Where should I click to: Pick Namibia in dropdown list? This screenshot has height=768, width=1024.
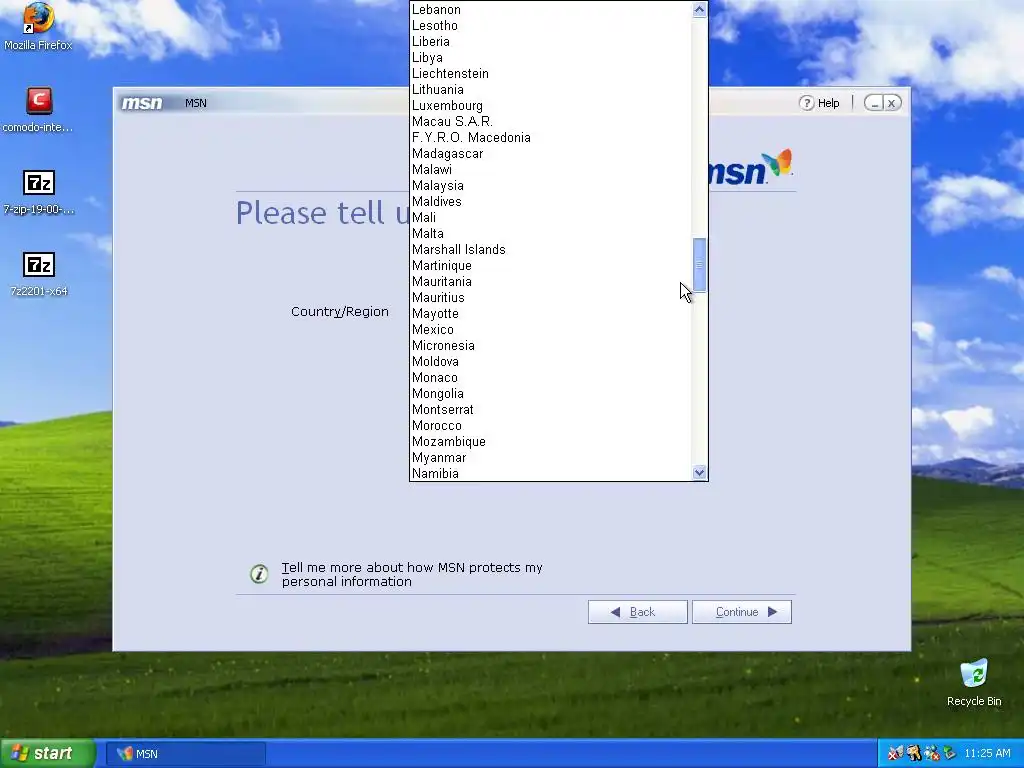click(551, 473)
